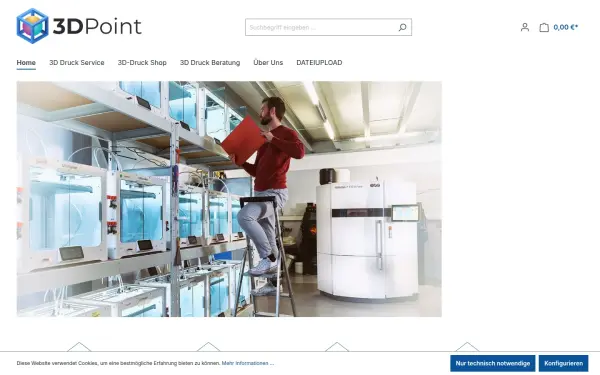Click the 3DPoint cube logo
600x375 pixels.
point(33,26)
